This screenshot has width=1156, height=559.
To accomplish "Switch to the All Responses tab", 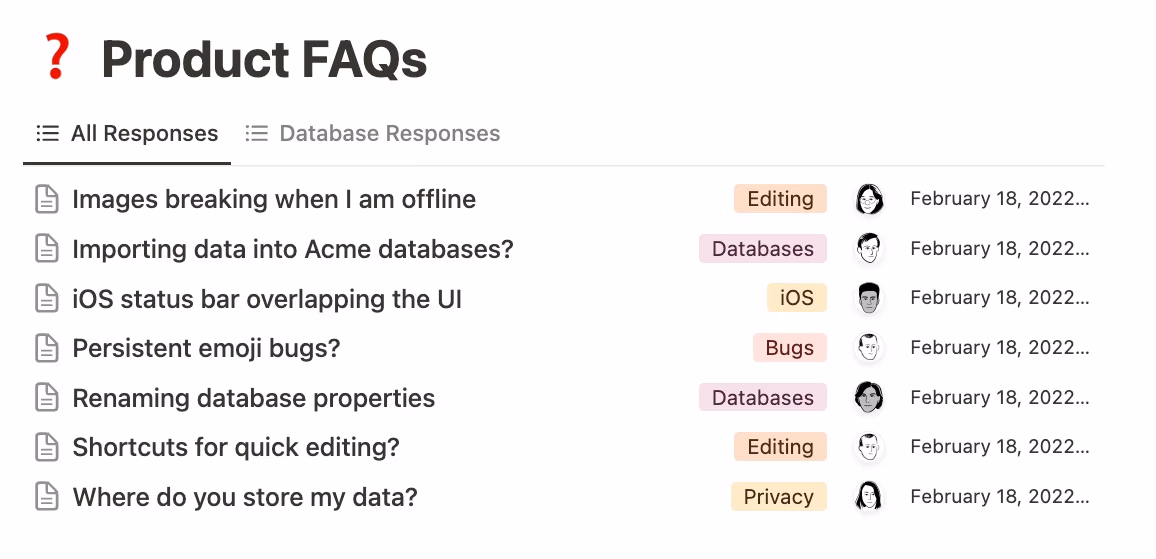I will click(x=127, y=134).
